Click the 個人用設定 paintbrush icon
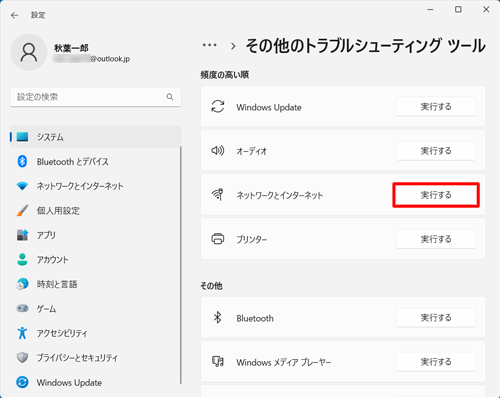The width and height of the screenshot is (500, 398). coord(22,210)
